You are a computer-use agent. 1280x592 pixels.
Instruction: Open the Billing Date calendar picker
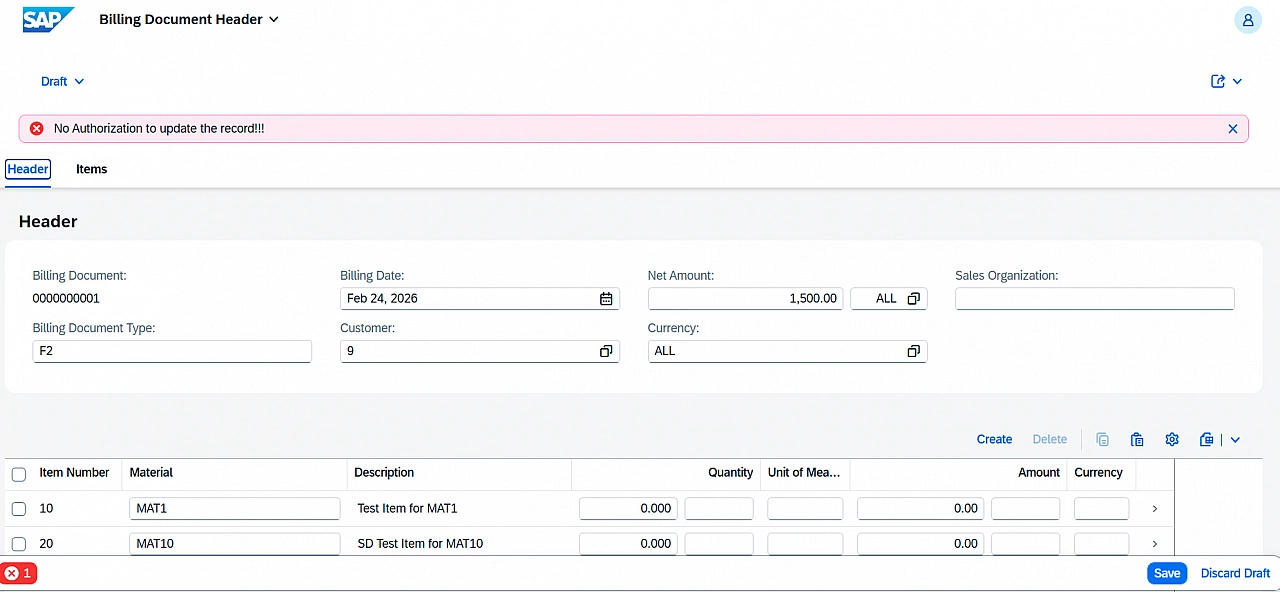pos(606,297)
